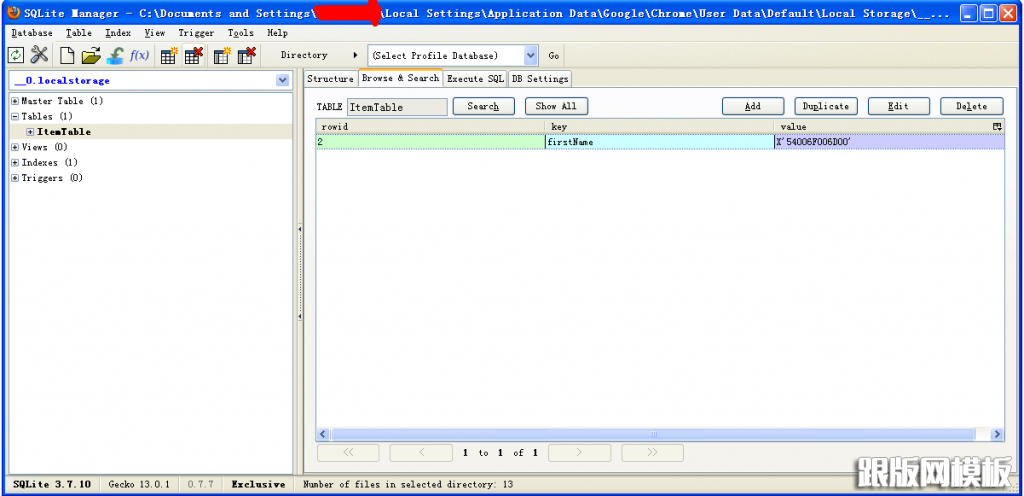Collapse the Tables node
This screenshot has width=1024, height=496.
15,116
